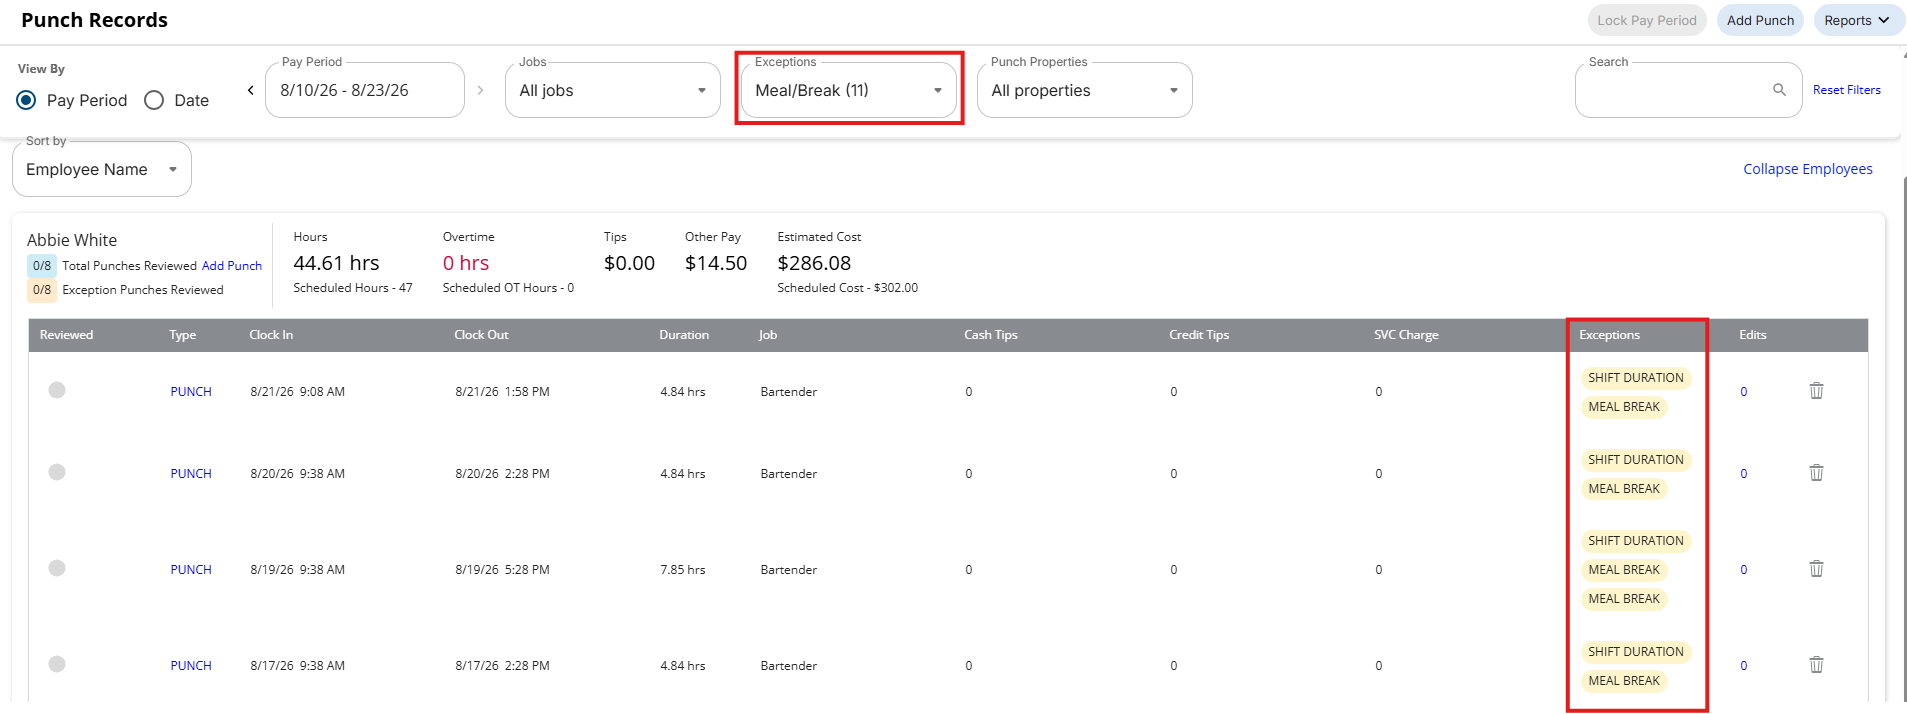Click the 8/21/26 9:08 AM clock in cell
The width and height of the screenshot is (1907, 714).
[x=297, y=392]
